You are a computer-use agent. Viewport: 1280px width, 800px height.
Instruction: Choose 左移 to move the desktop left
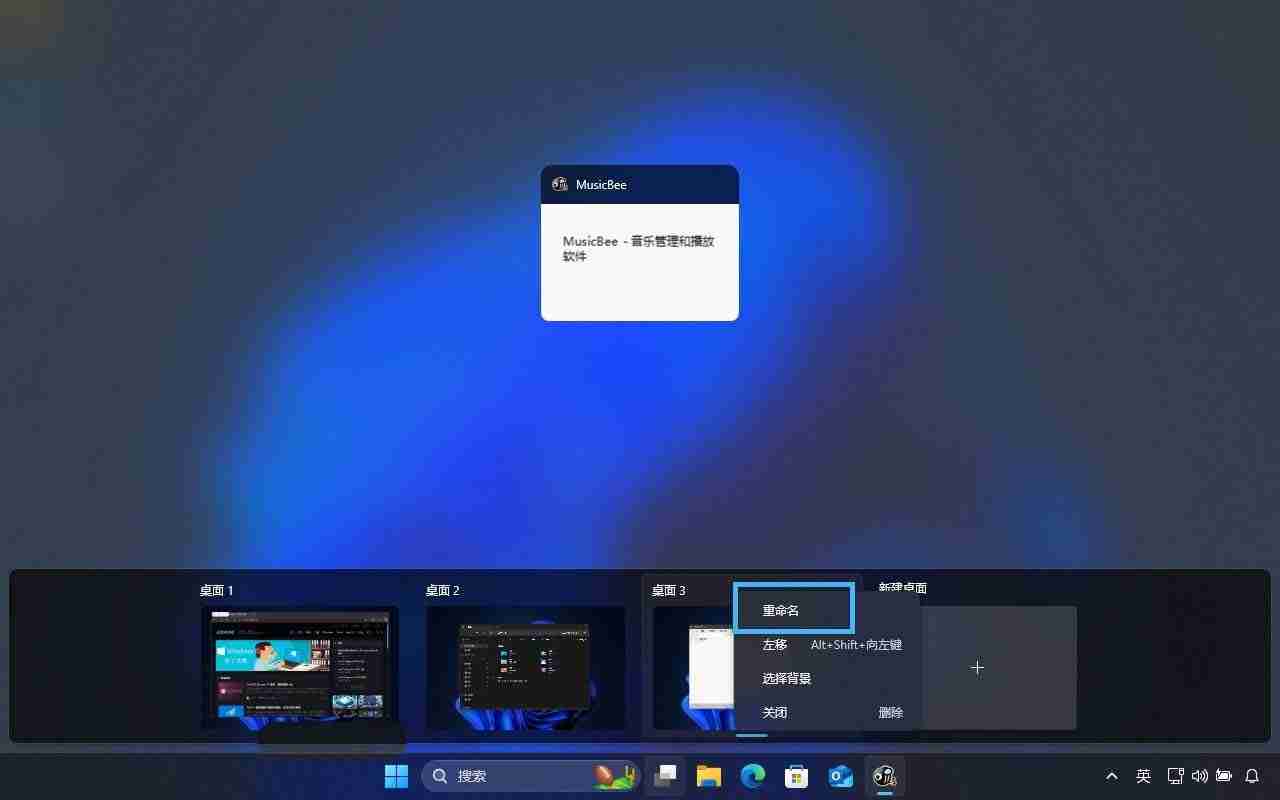[x=774, y=644]
